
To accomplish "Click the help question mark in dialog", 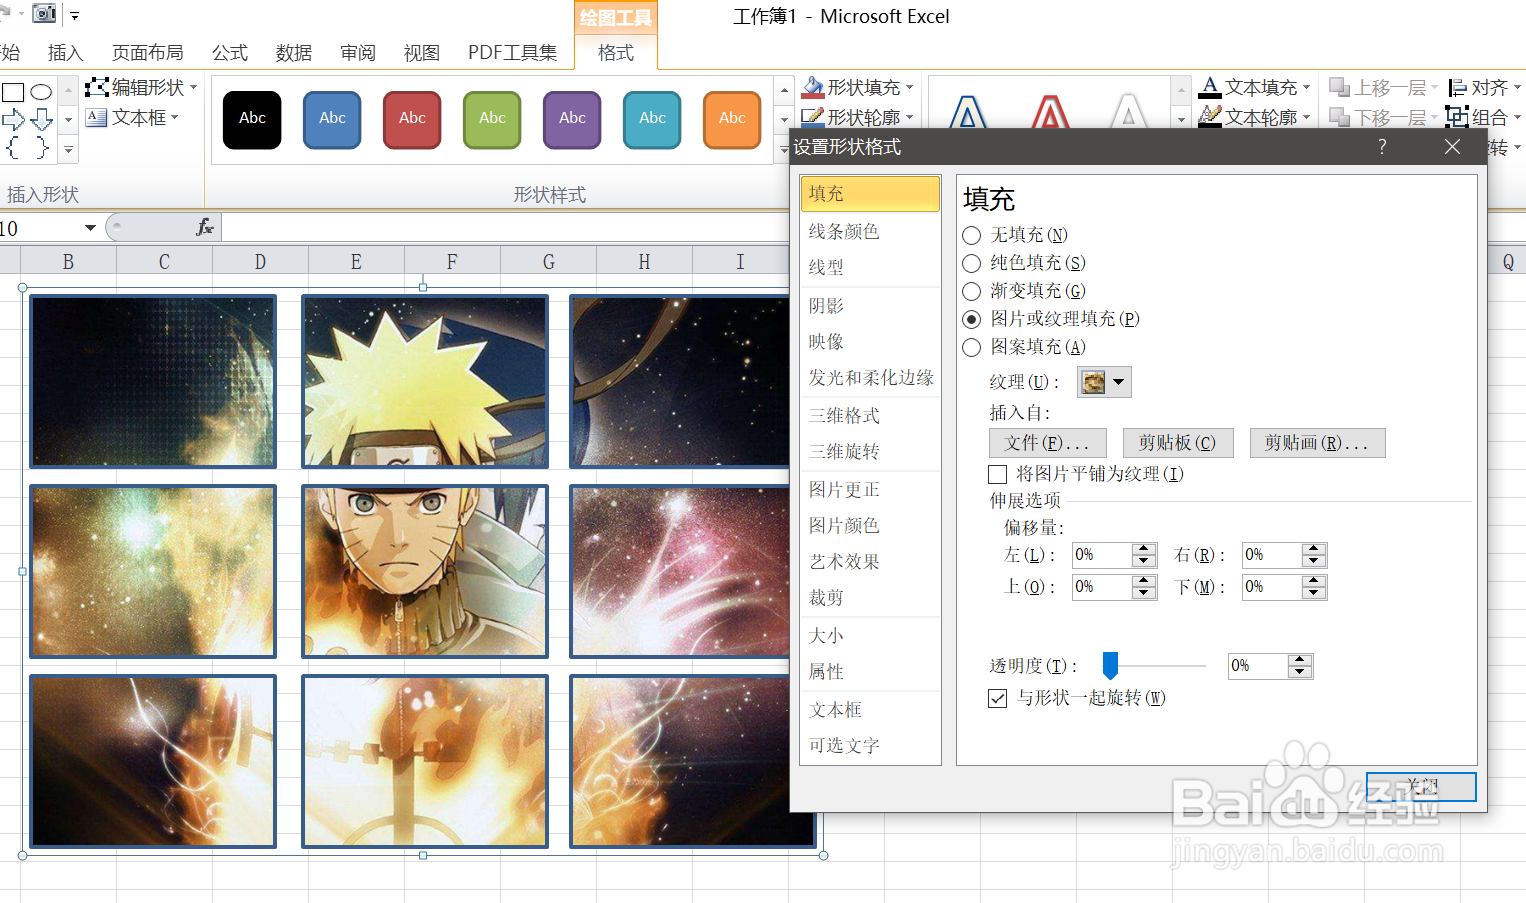I will click(x=1382, y=147).
